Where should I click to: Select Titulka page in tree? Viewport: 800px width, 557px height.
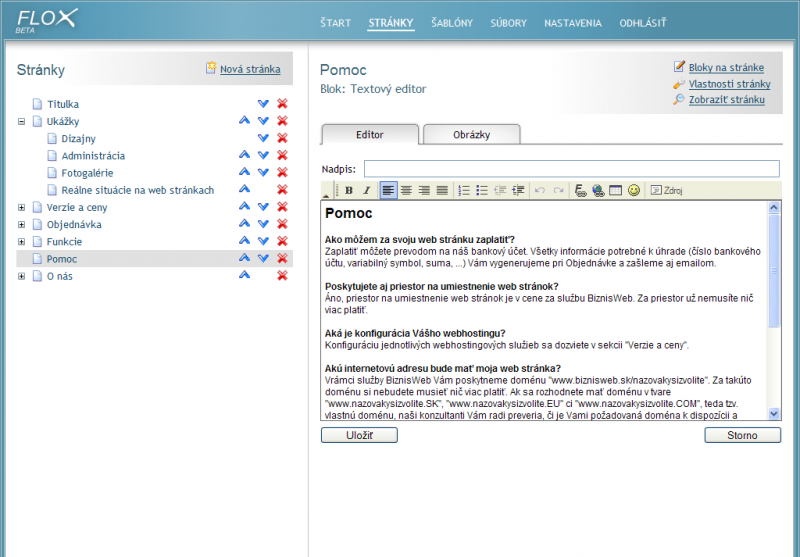63,104
